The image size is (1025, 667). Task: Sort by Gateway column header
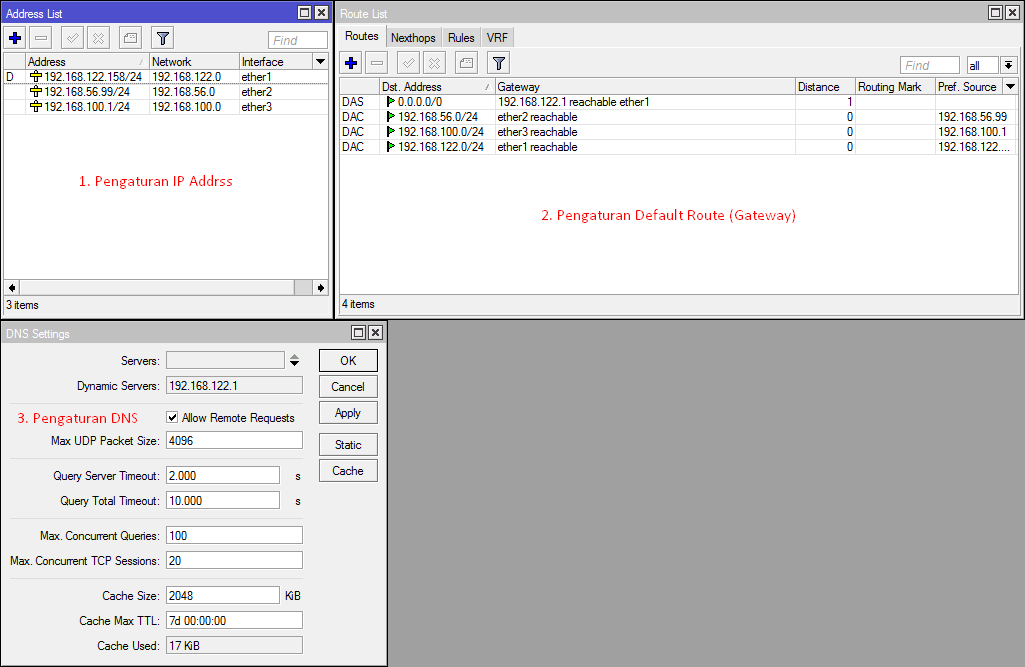tap(645, 86)
